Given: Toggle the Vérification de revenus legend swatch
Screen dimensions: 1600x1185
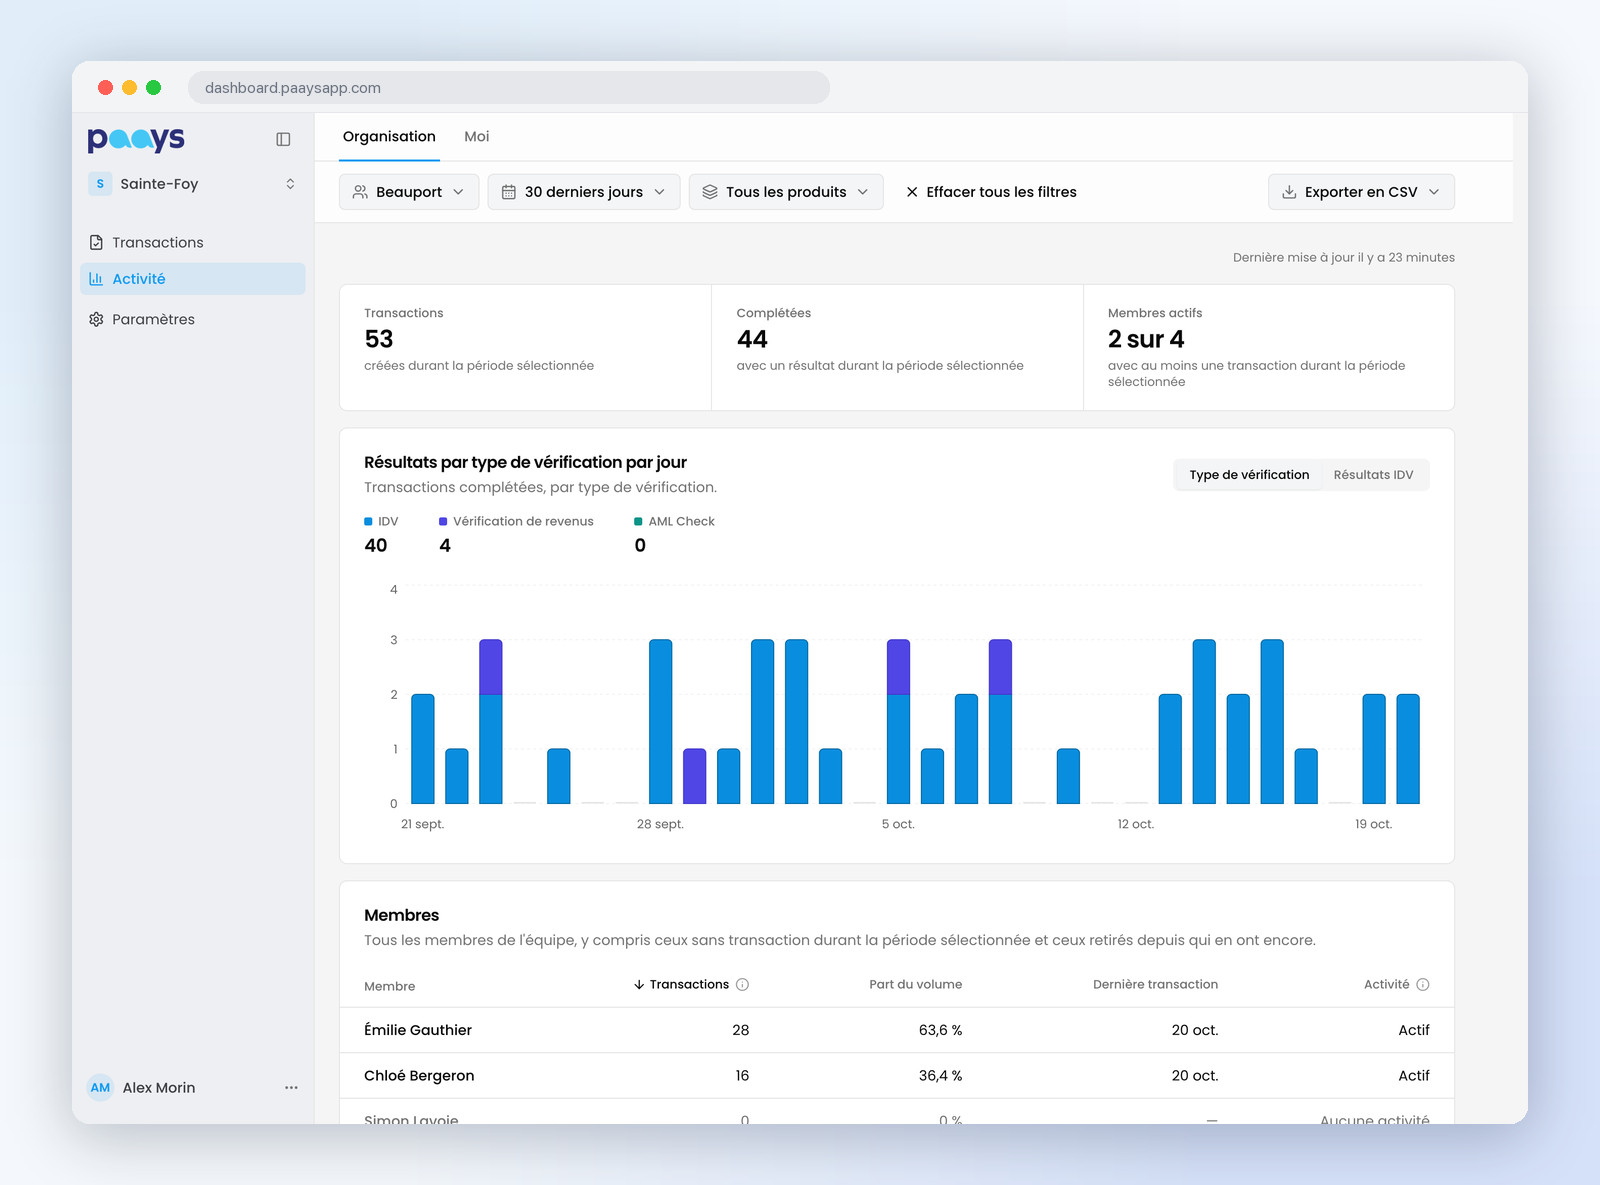Looking at the screenshot, I should [x=443, y=522].
